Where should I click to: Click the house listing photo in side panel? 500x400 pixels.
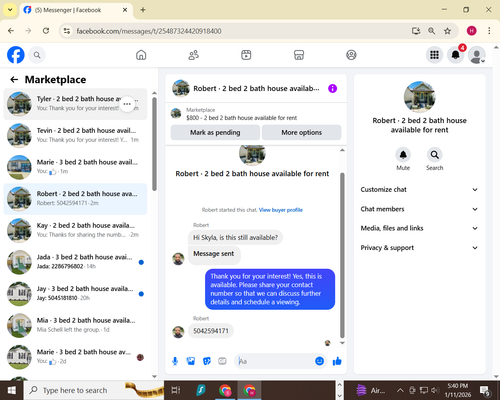pyautogui.click(x=419, y=97)
